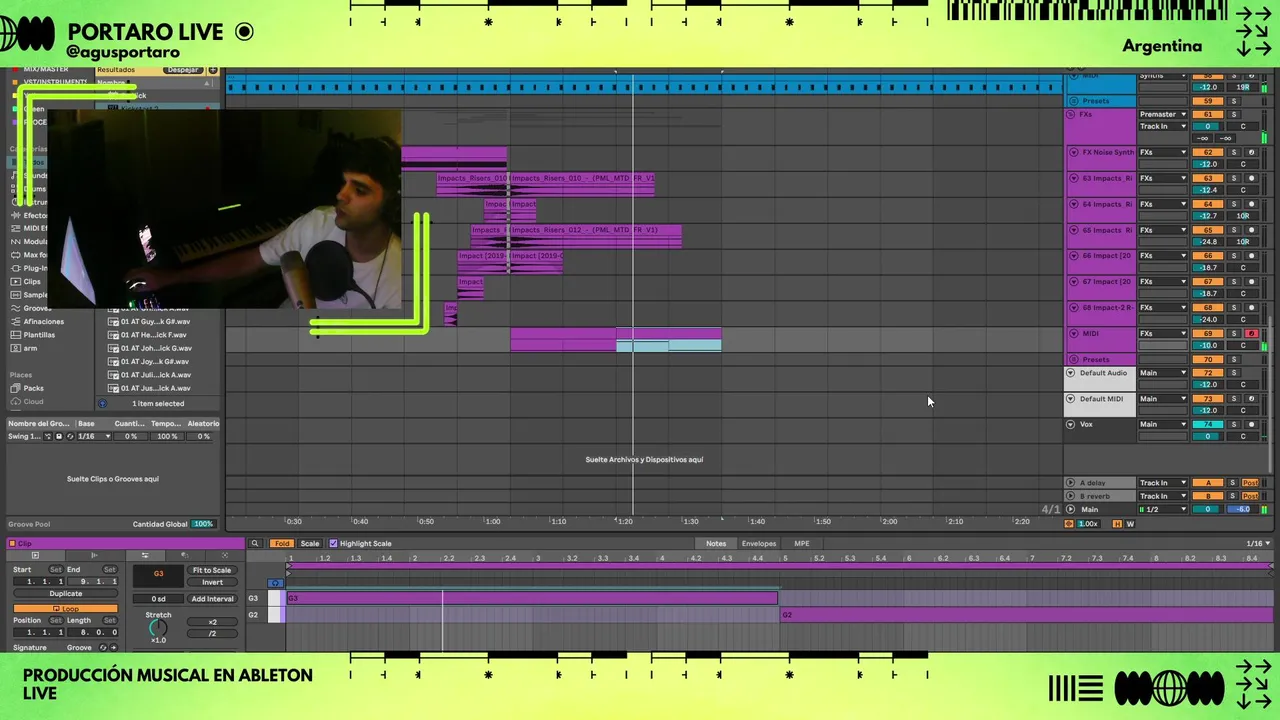Image resolution: width=1280 pixels, height=720 pixels.
Task: Unfold the Default Audio track
Action: point(1070,373)
